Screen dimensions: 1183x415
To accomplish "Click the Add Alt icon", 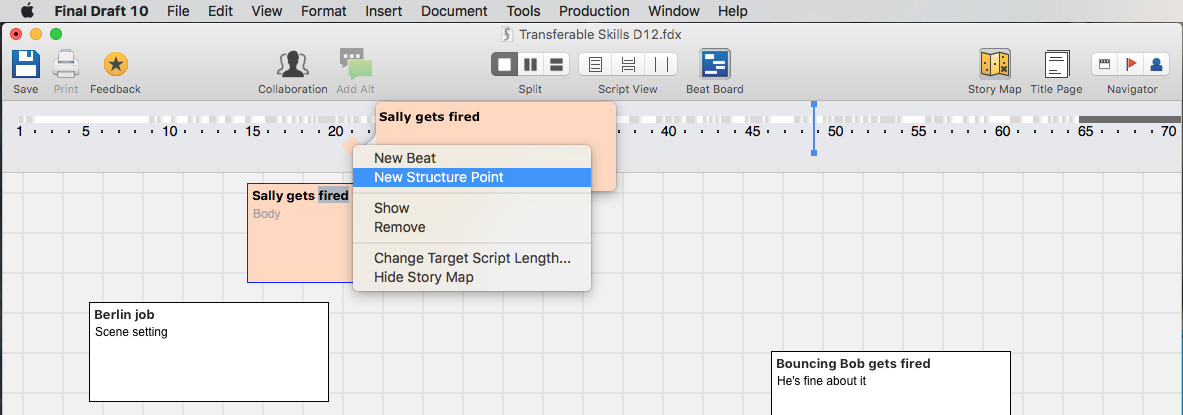I will pos(355,65).
